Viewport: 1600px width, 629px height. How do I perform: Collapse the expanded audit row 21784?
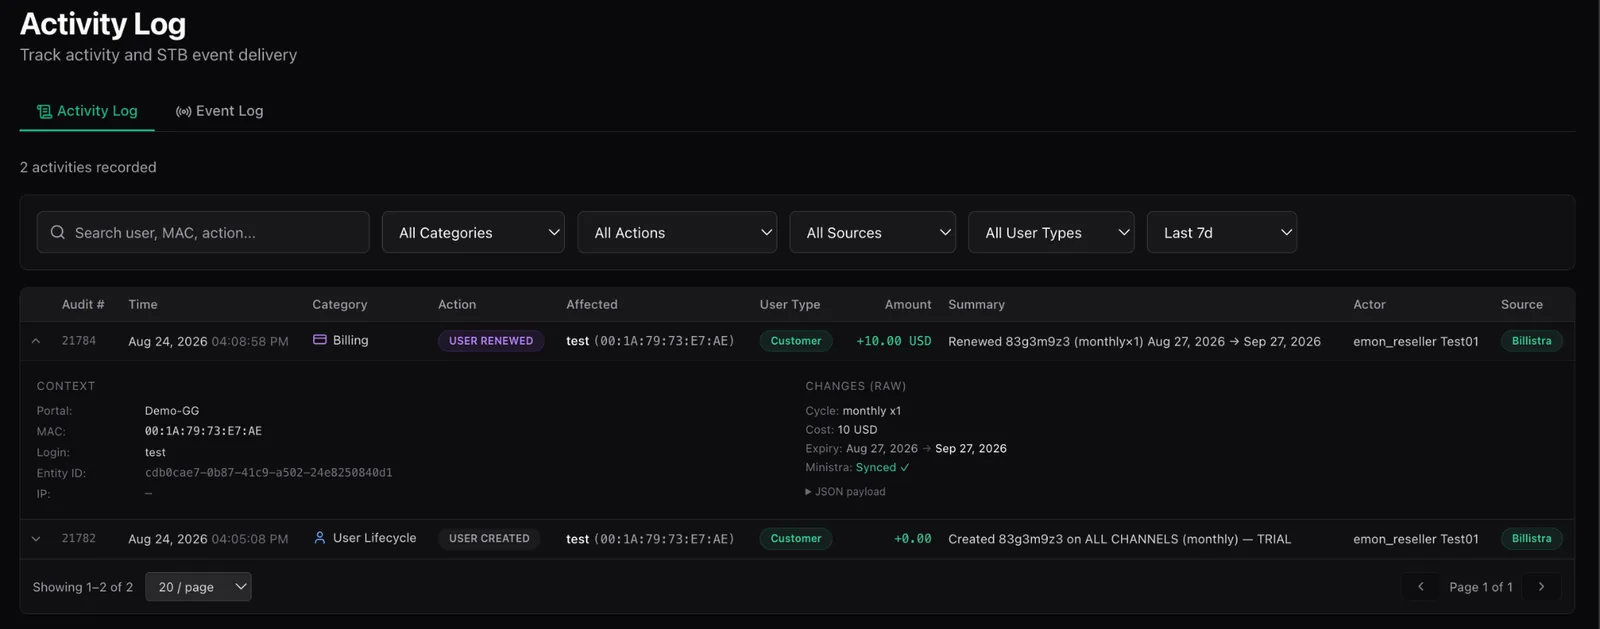(x=36, y=341)
